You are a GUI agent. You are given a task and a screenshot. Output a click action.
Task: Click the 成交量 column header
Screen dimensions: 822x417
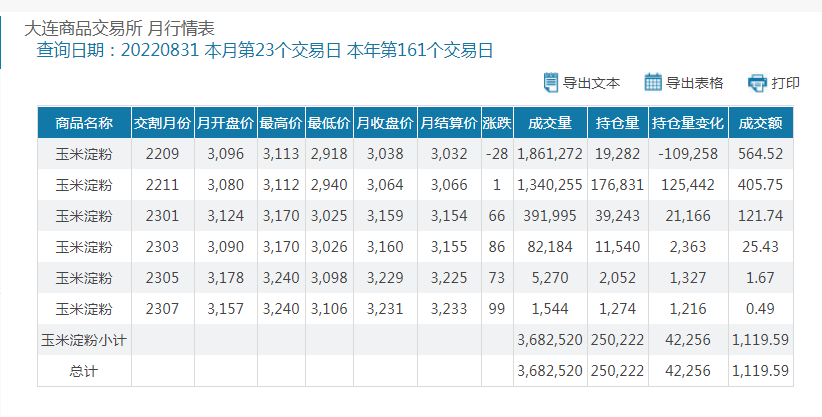point(549,123)
